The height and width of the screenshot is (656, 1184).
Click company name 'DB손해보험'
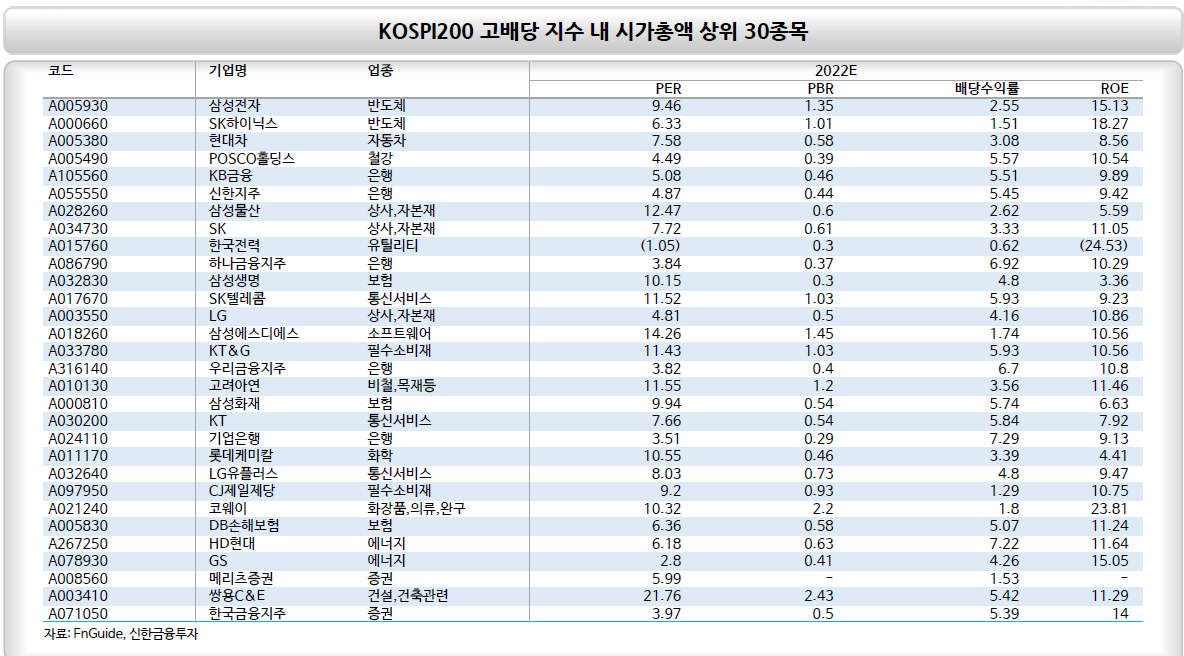pos(244,526)
